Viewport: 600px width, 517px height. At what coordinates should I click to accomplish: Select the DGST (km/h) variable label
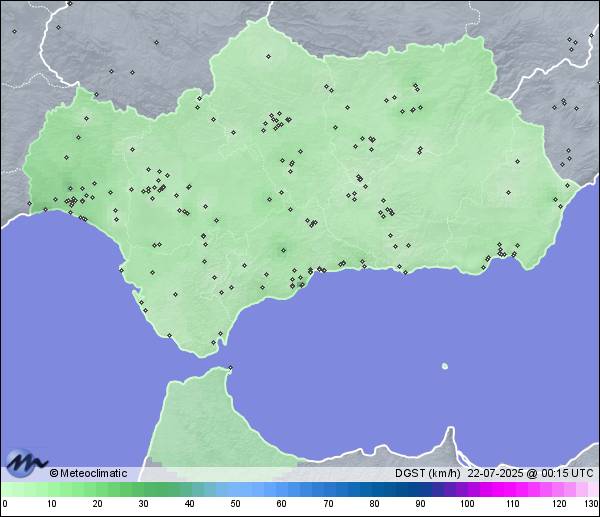(427, 473)
